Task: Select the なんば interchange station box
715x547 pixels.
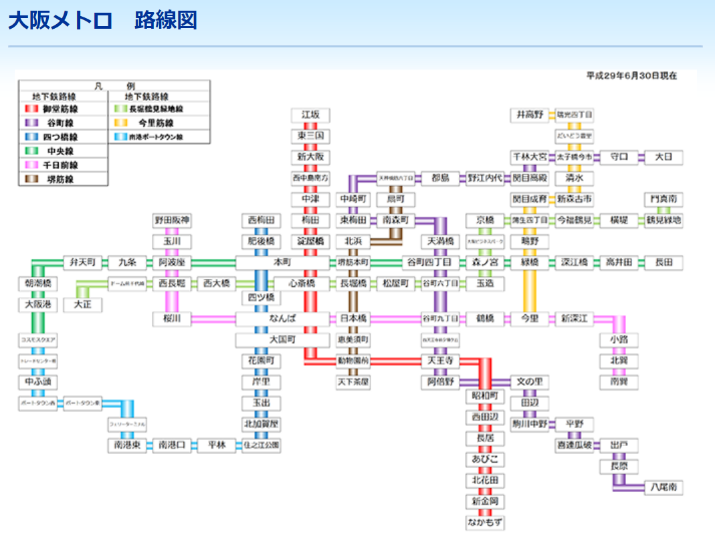Action: tap(282, 319)
